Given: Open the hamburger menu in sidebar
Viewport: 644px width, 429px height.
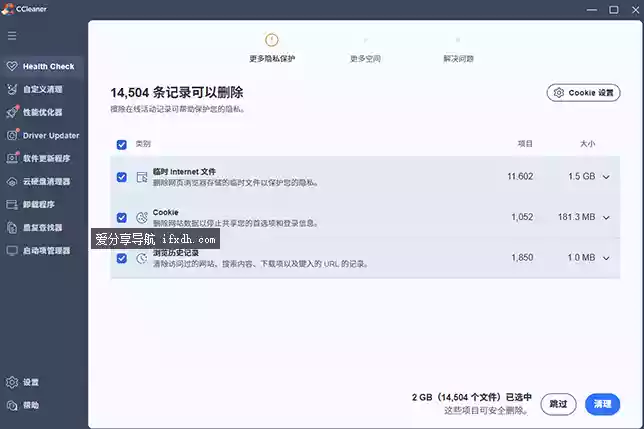Looking at the screenshot, I should tap(12, 36).
